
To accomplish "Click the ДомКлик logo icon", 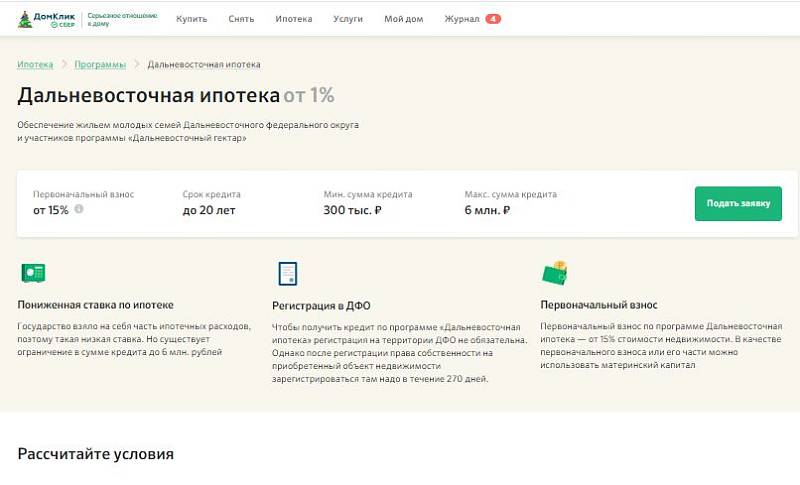I will (x=25, y=19).
